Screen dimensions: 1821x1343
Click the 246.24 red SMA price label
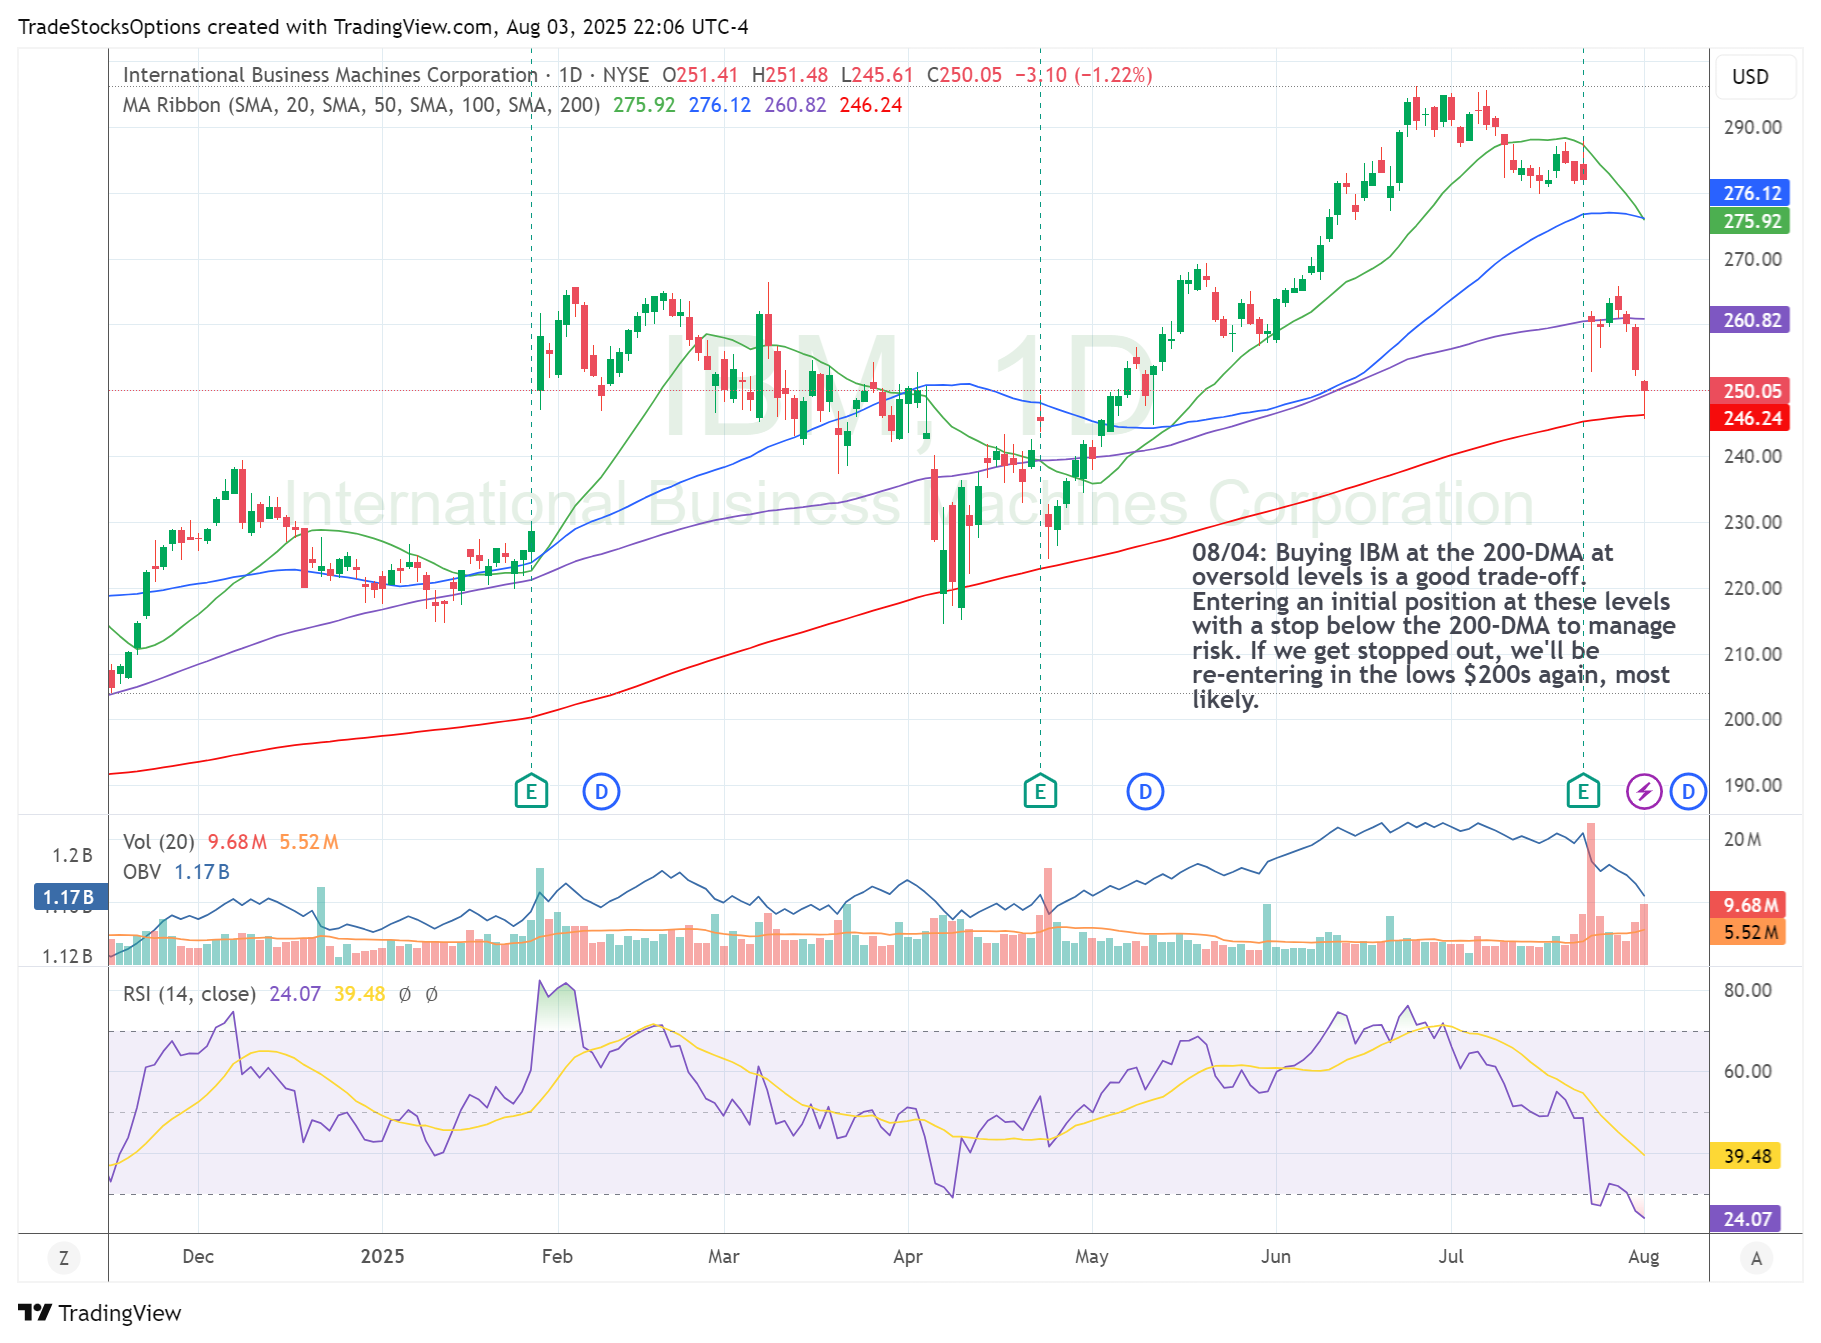[x=1750, y=418]
